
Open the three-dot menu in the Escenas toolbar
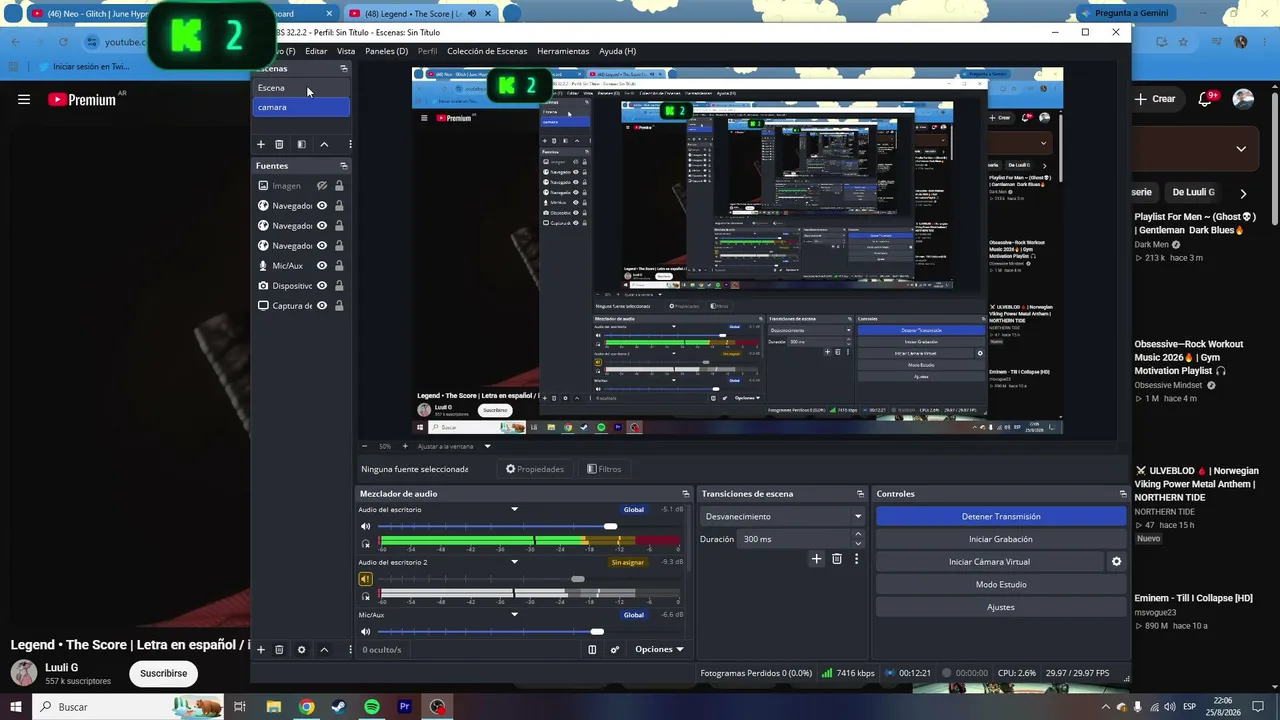(x=349, y=145)
